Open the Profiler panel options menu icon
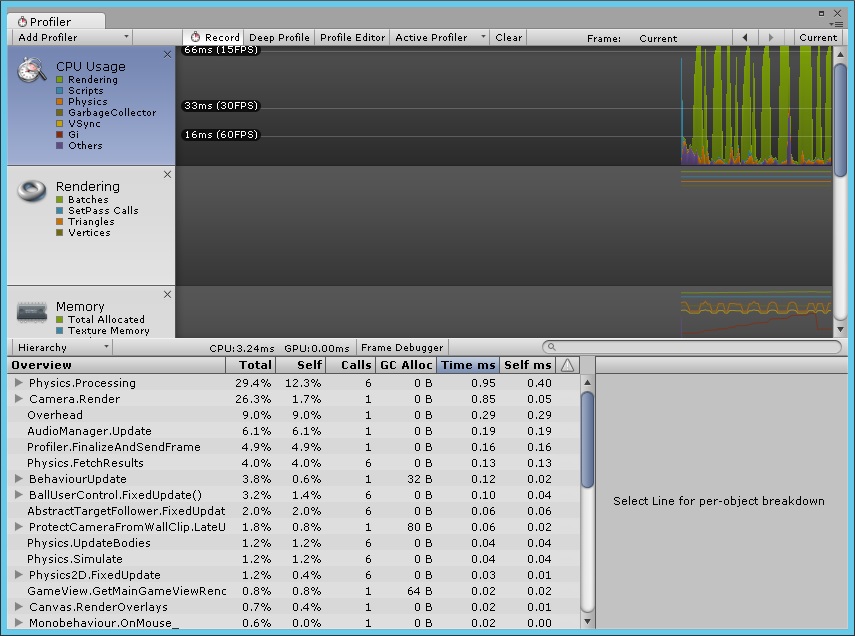This screenshot has height=636, width=855. pyautogui.click(x=835, y=24)
